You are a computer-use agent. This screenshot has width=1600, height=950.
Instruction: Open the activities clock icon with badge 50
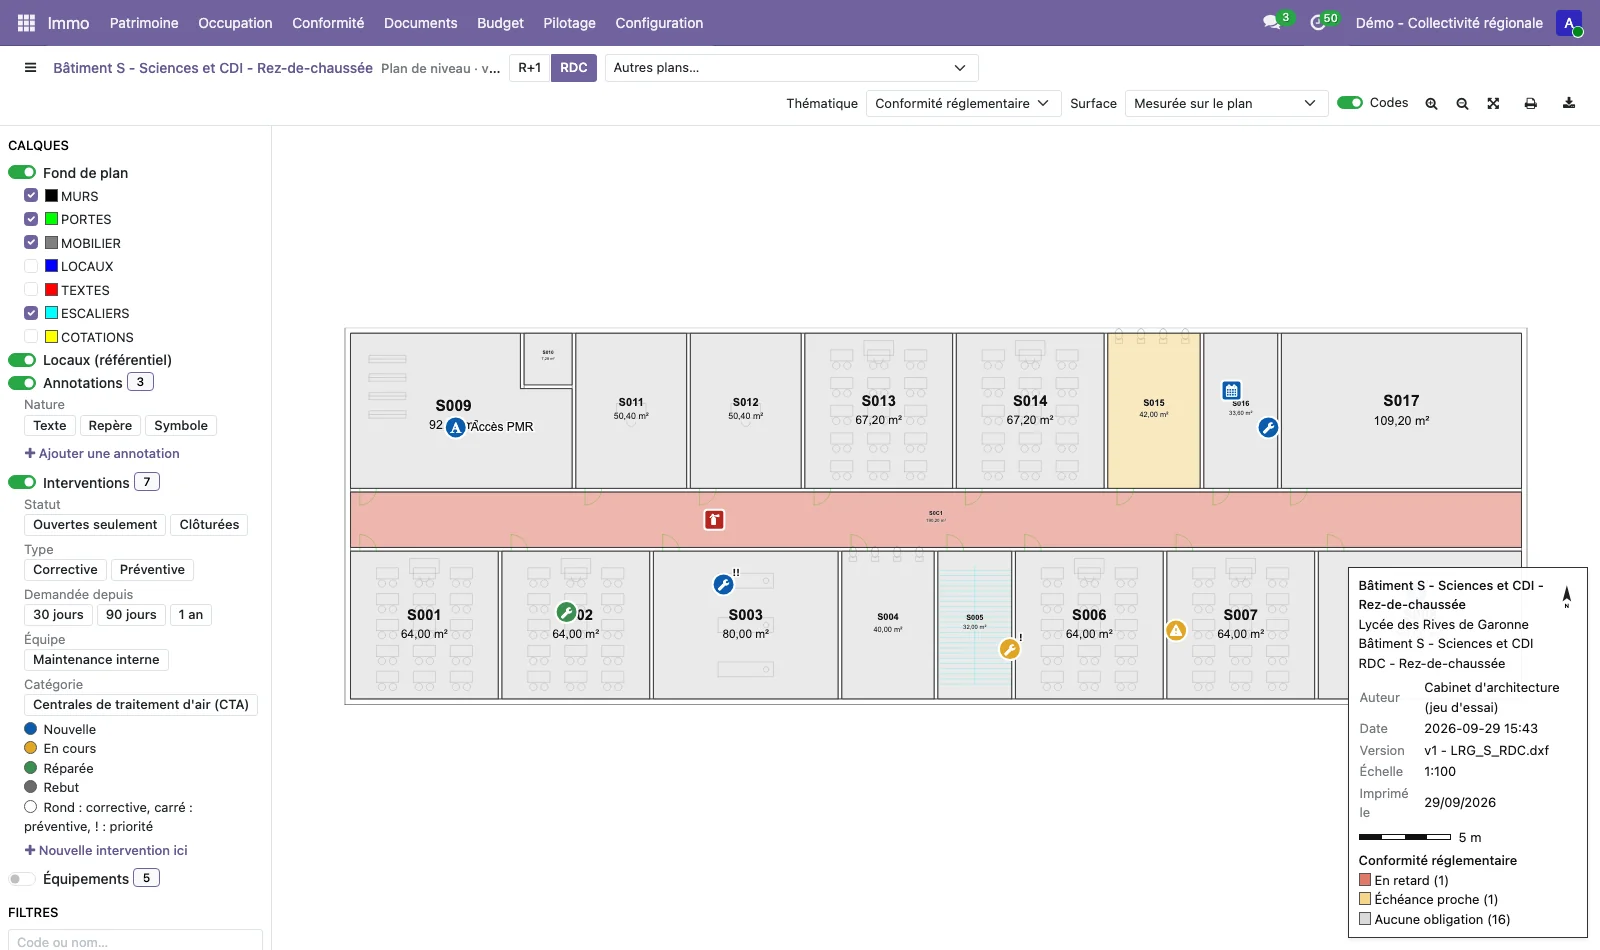(x=1318, y=22)
